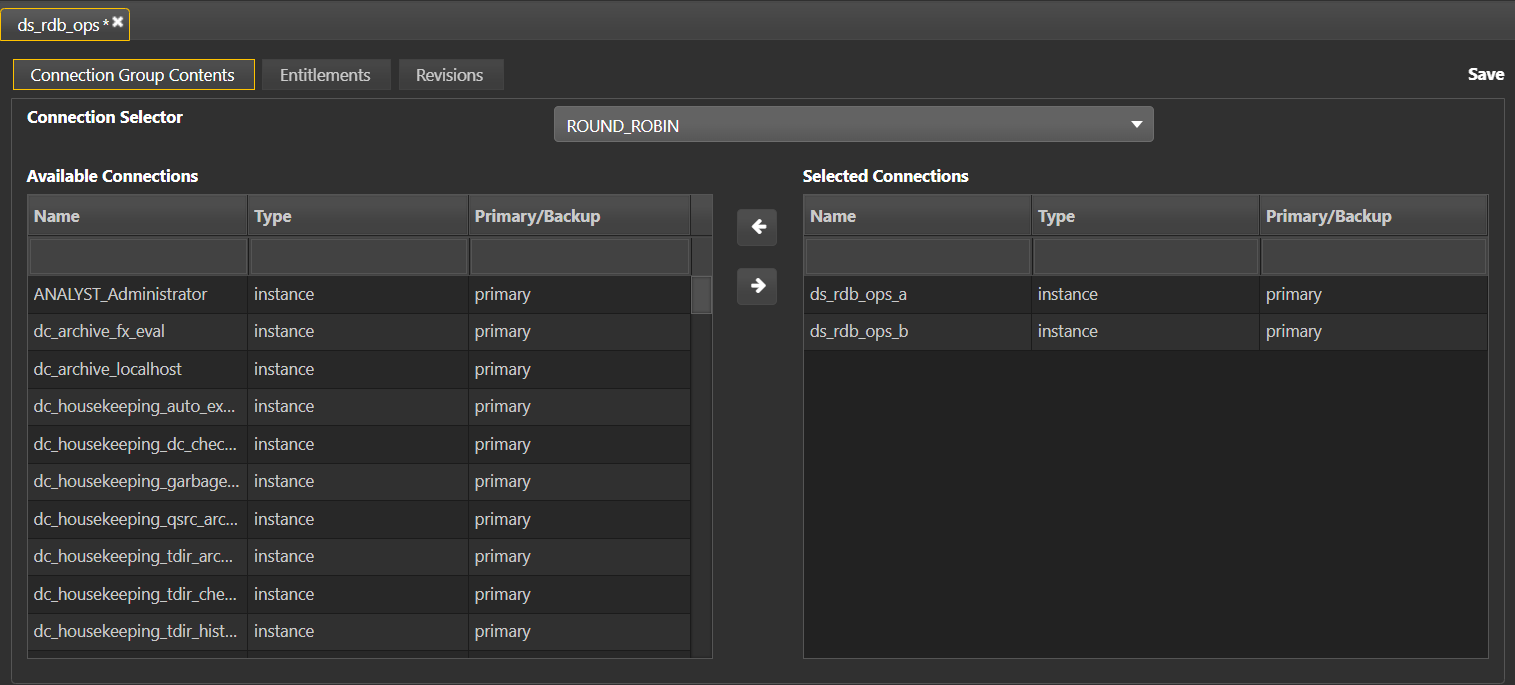Open the Revisions tab

(x=450, y=75)
